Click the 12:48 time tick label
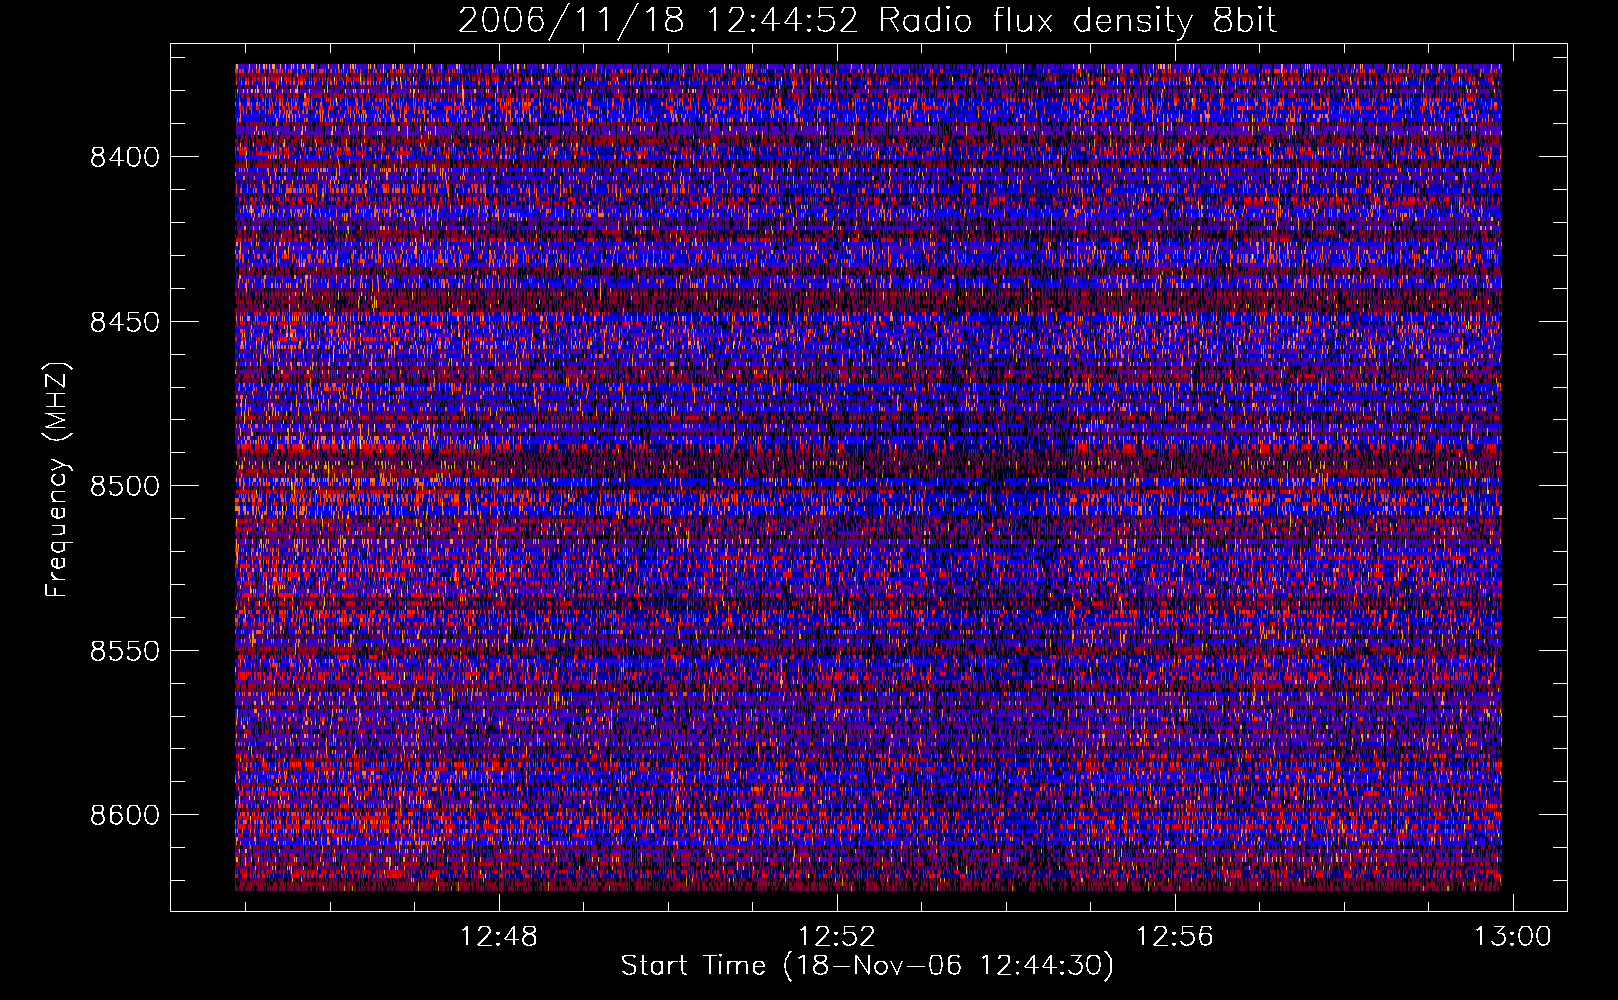 499,936
